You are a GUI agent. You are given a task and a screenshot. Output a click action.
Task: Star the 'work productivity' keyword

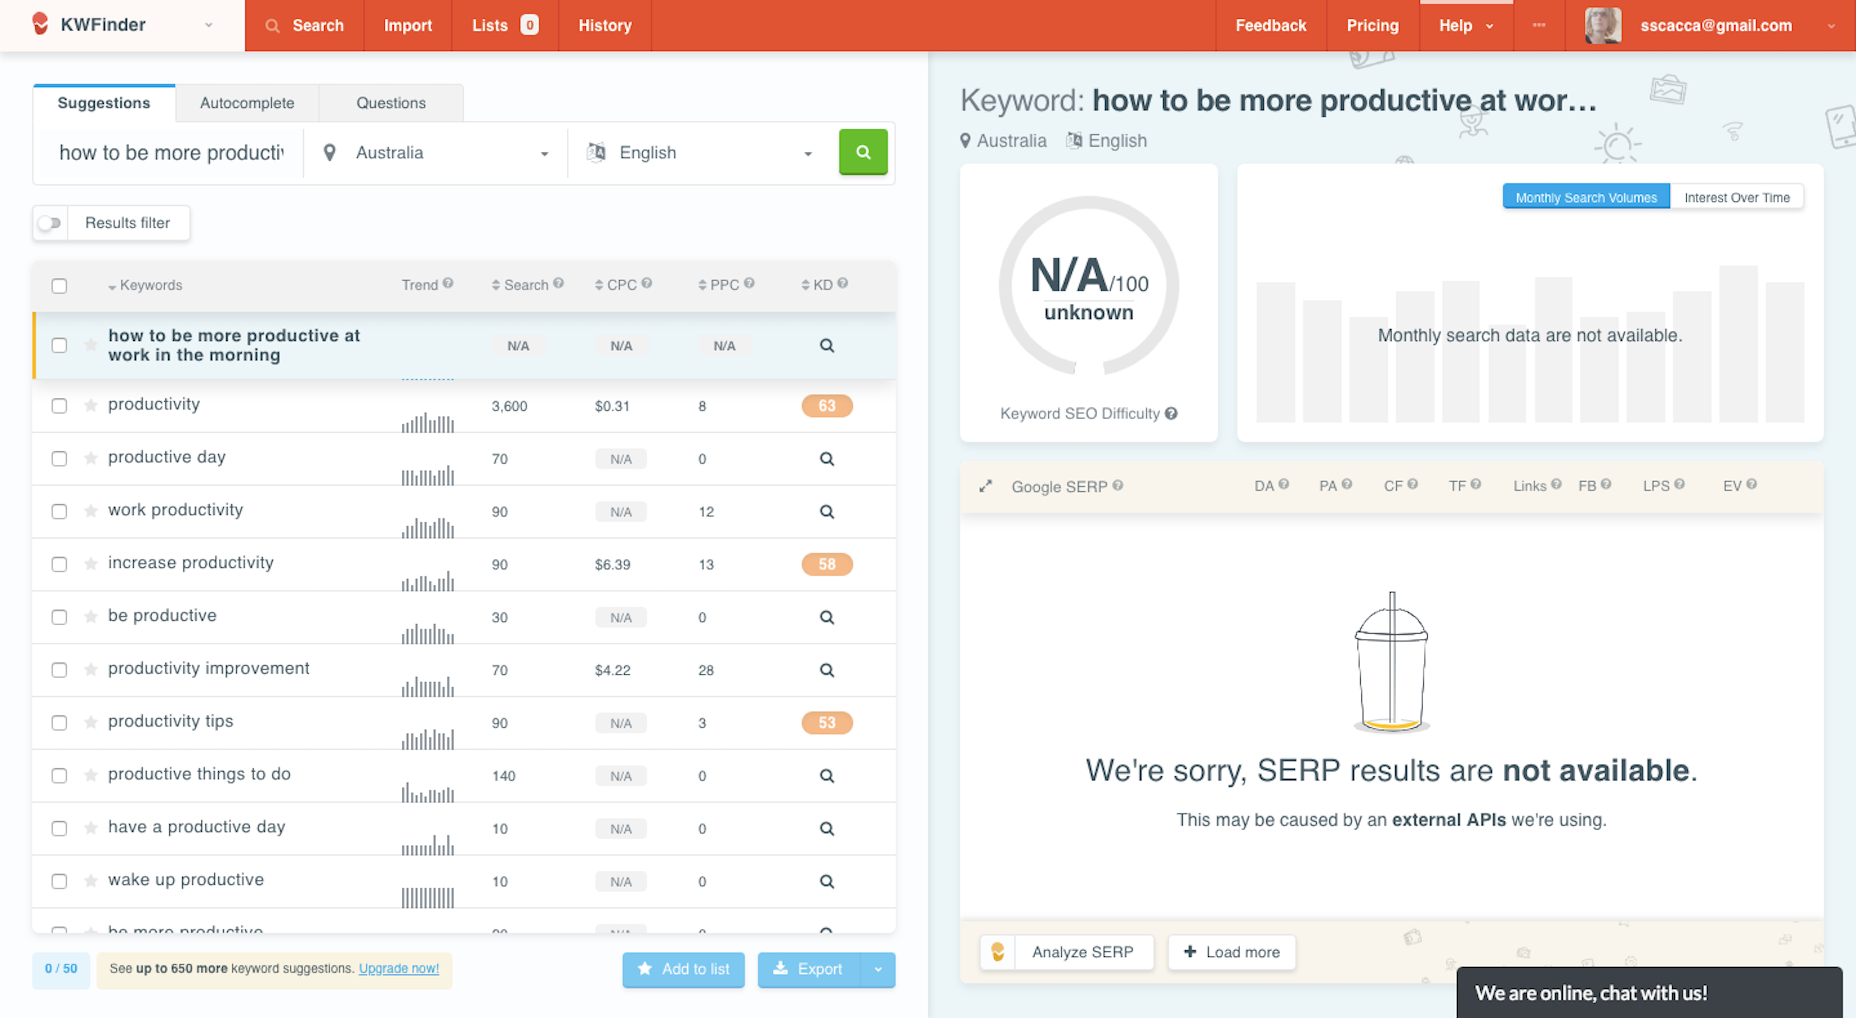click(x=91, y=511)
